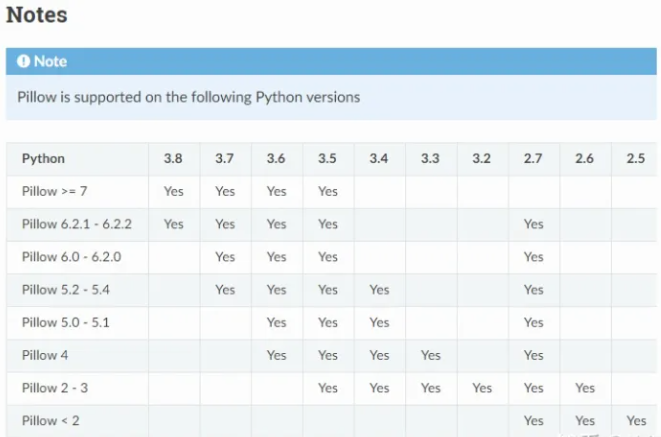Click Yes under 3.2 for Pillow 2 - 3
The height and width of the screenshot is (437, 661).
pyautogui.click(x=482, y=388)
